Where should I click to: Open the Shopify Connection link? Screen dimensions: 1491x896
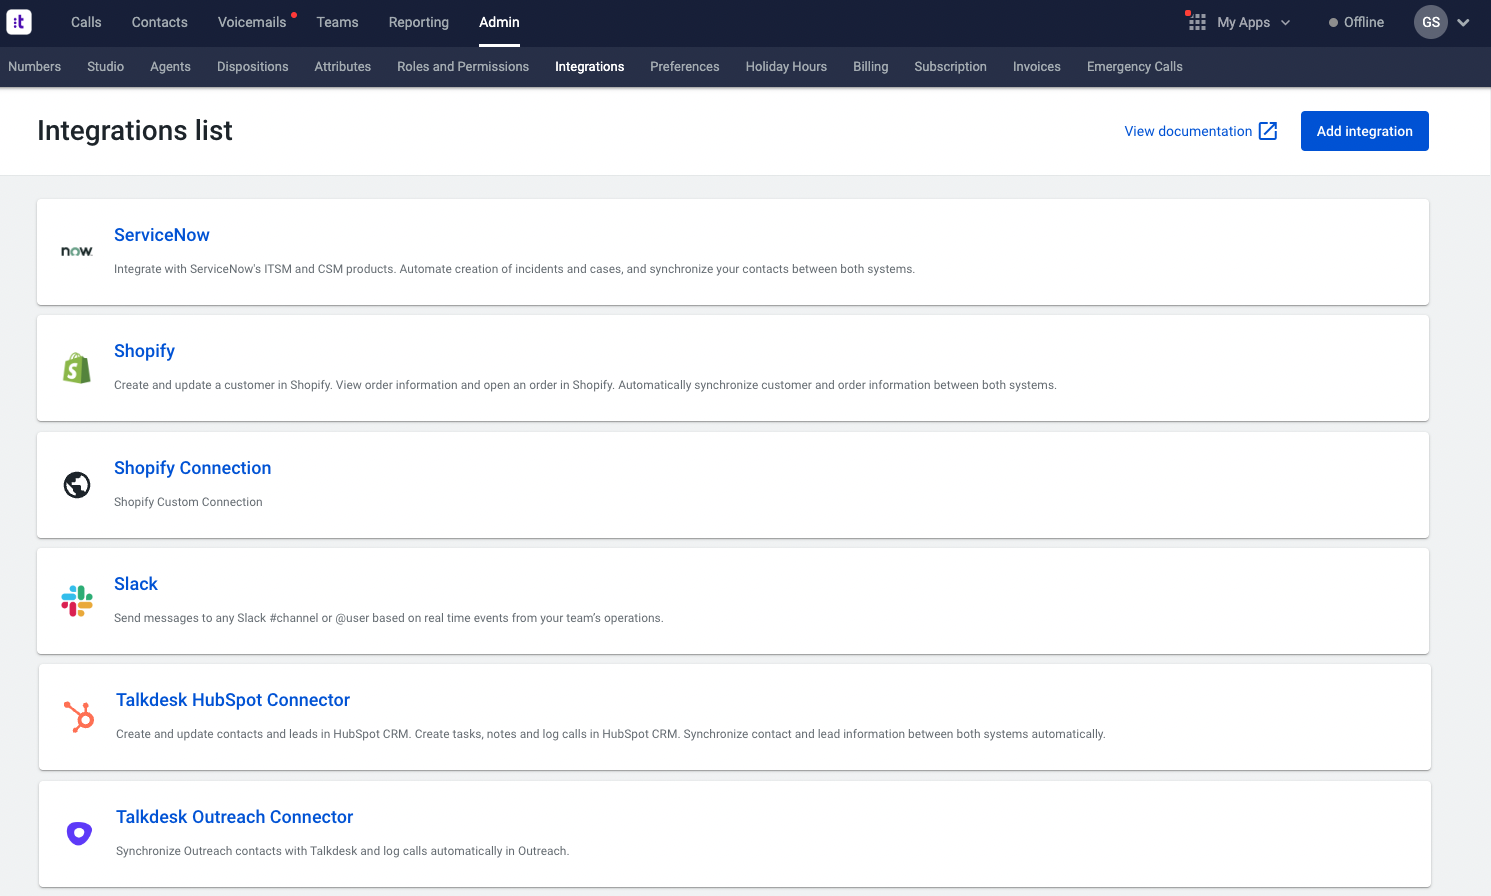click(193, 468)
